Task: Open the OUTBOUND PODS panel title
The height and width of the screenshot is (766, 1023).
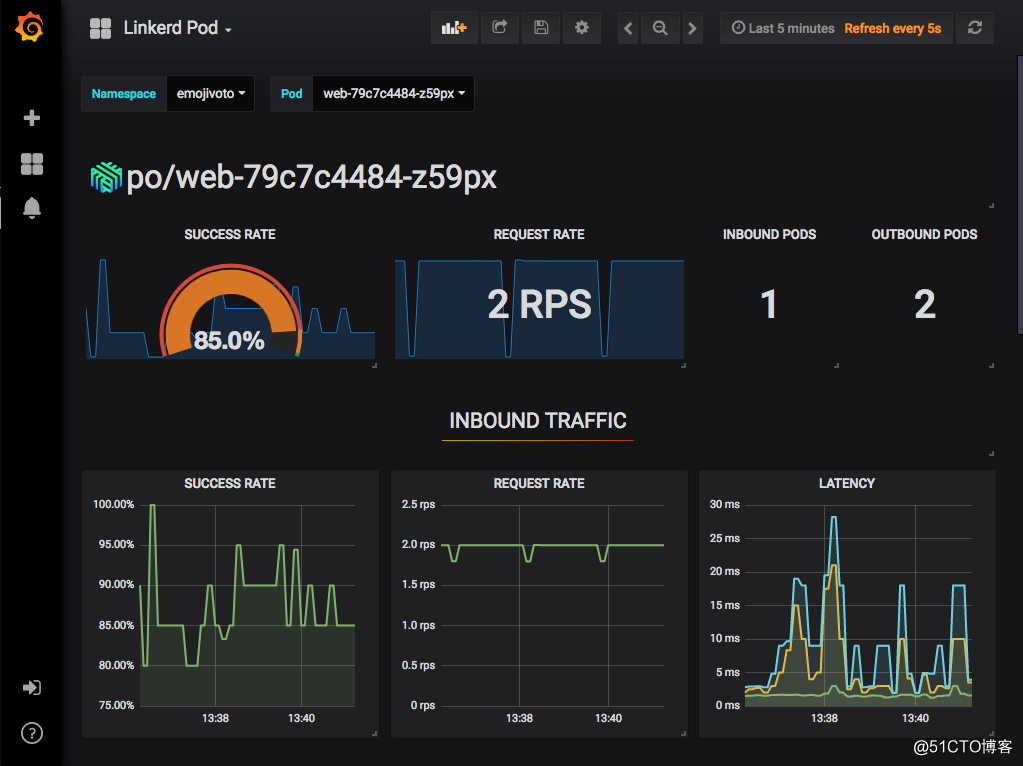Action: click(x=924, y=234)
